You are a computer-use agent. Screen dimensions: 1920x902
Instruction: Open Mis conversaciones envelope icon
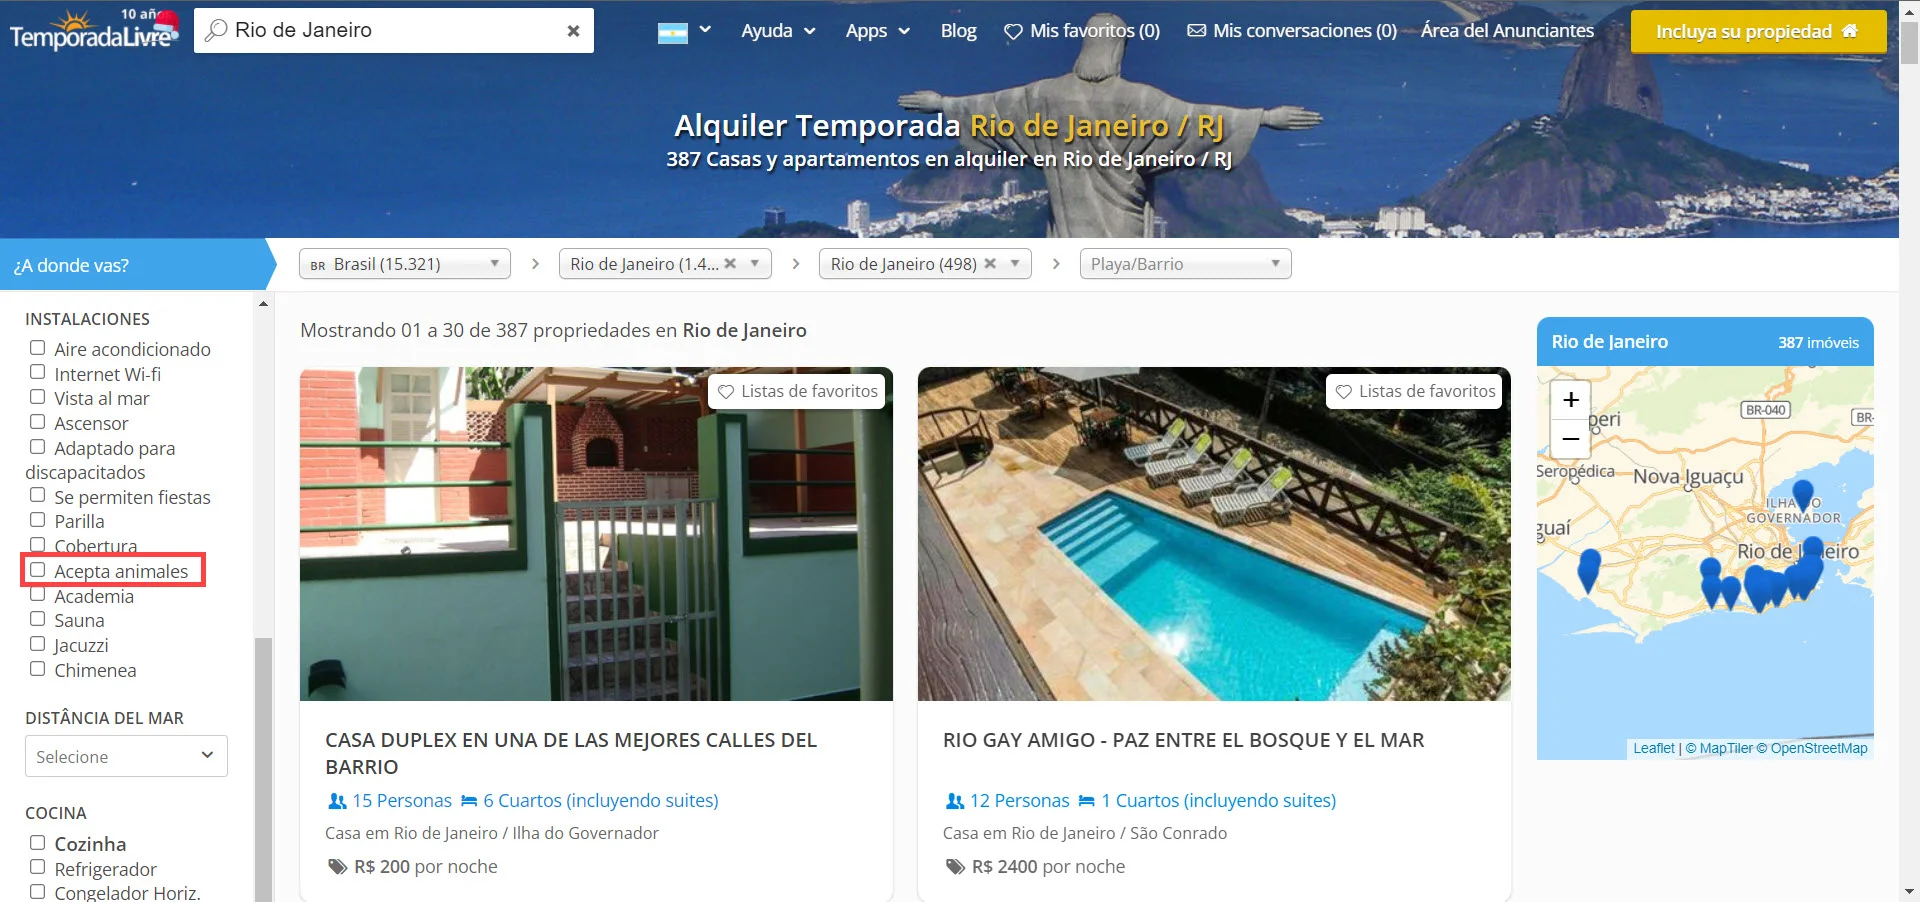[1196, 31]
